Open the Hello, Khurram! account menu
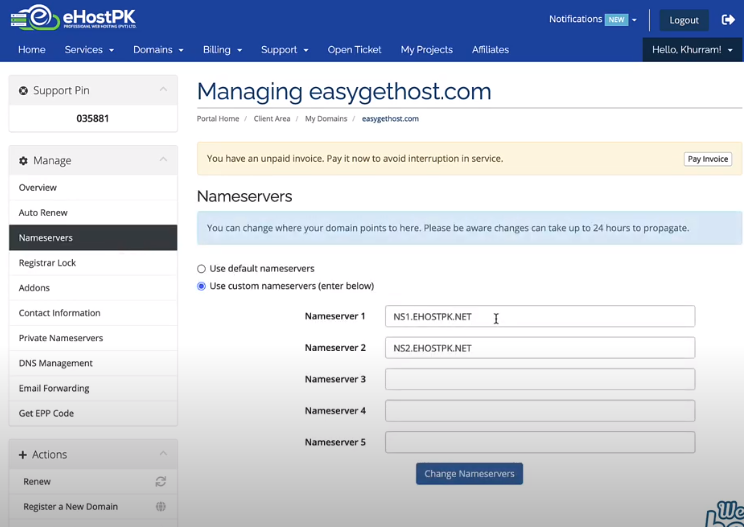 [x=692, y=49]
